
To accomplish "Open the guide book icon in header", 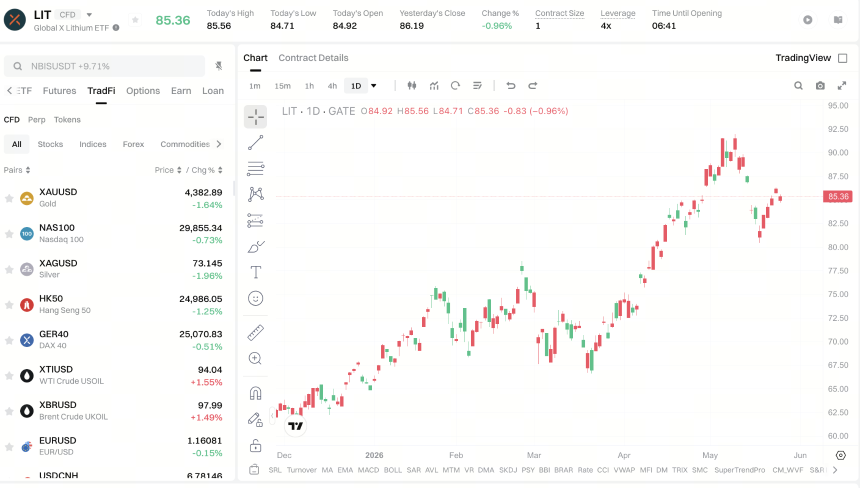I will [838, 20].
